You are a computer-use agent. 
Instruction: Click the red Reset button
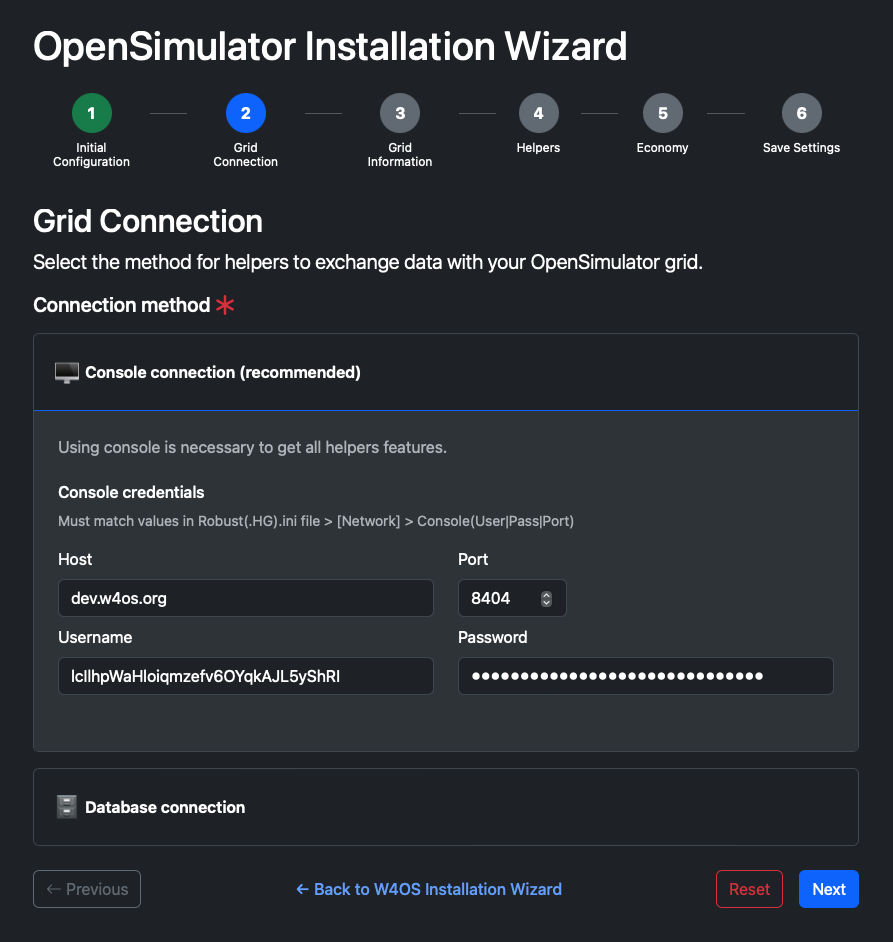coord(749,889)
